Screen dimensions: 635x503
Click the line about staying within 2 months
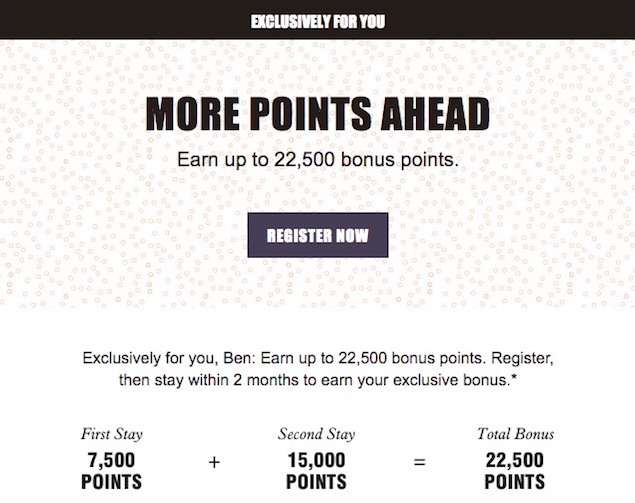(318, 380)
